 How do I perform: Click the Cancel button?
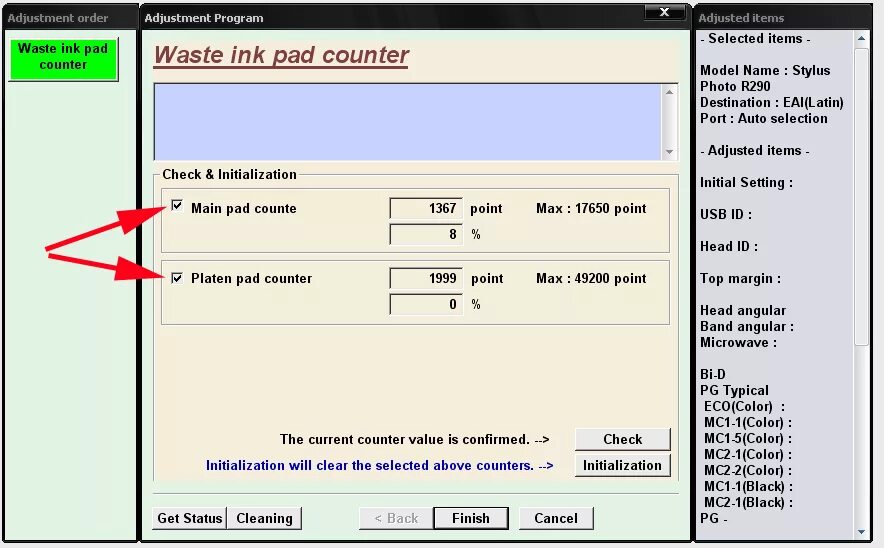556,518
